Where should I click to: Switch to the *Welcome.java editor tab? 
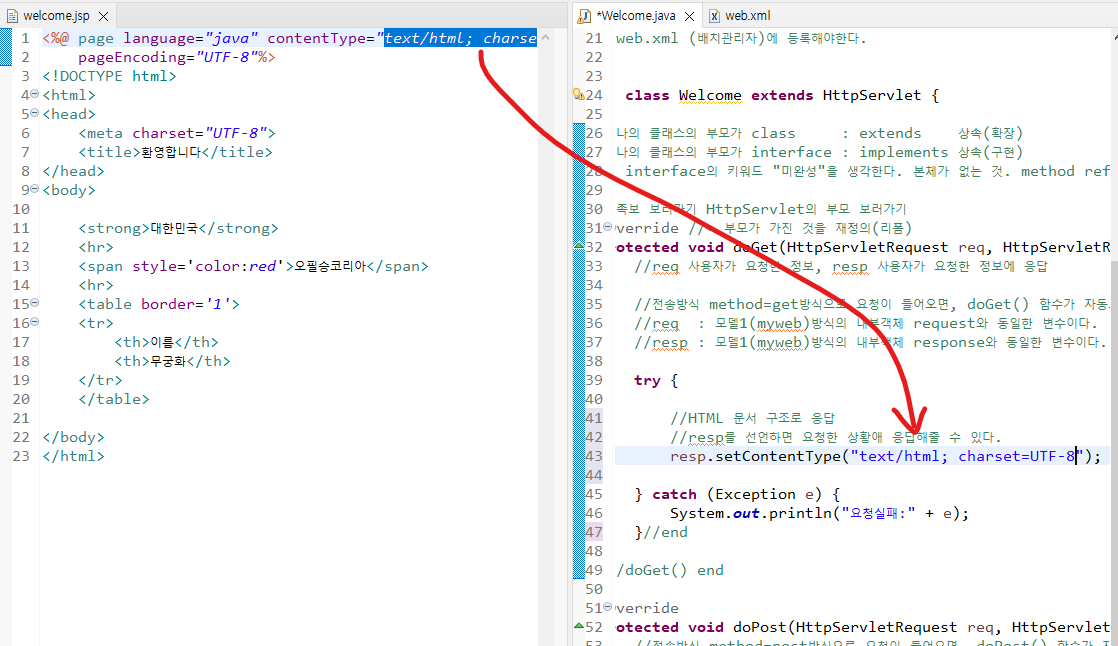(x=636, y=16)
